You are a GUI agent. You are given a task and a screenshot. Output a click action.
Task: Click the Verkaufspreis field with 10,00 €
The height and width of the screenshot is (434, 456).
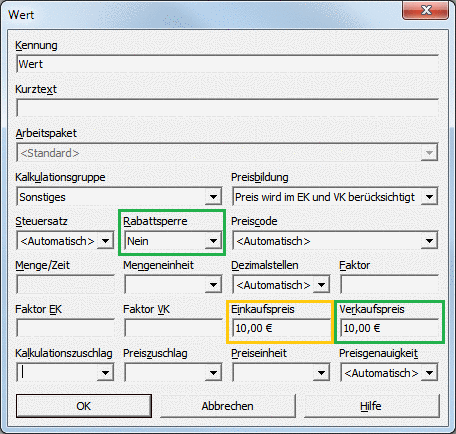389,329
